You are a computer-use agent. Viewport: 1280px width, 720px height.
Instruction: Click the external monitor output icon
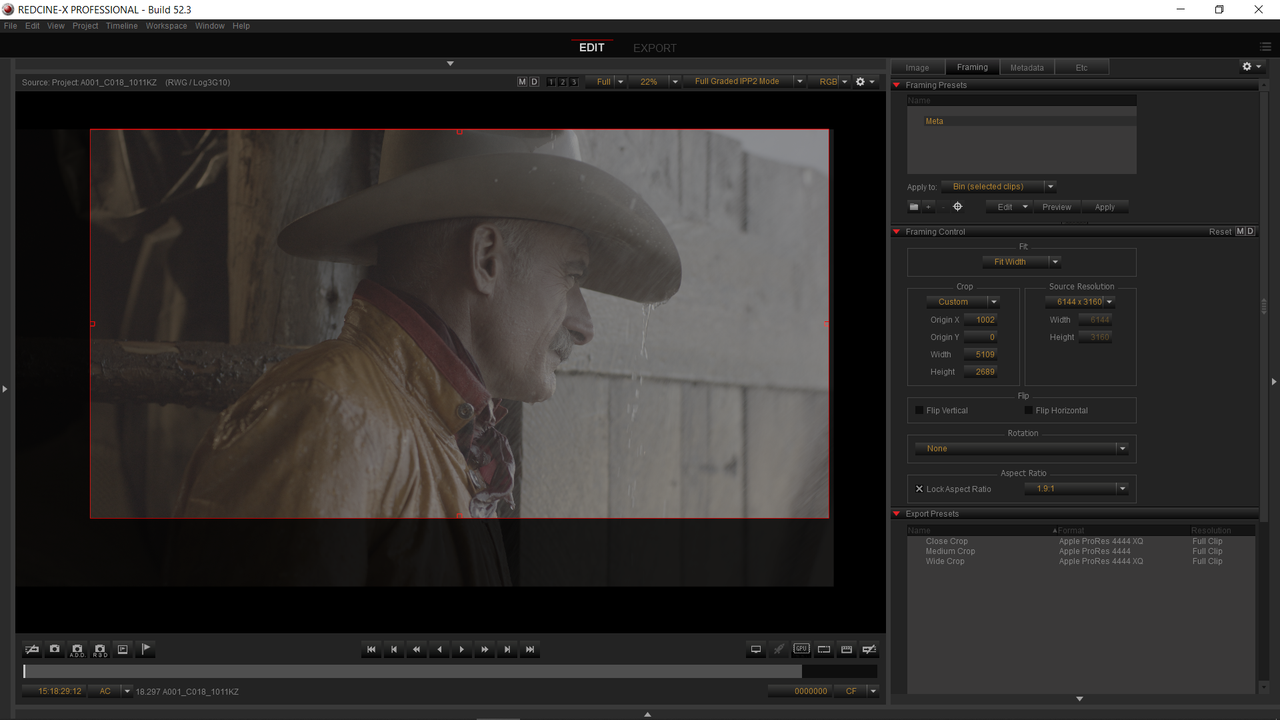(756, 649)
